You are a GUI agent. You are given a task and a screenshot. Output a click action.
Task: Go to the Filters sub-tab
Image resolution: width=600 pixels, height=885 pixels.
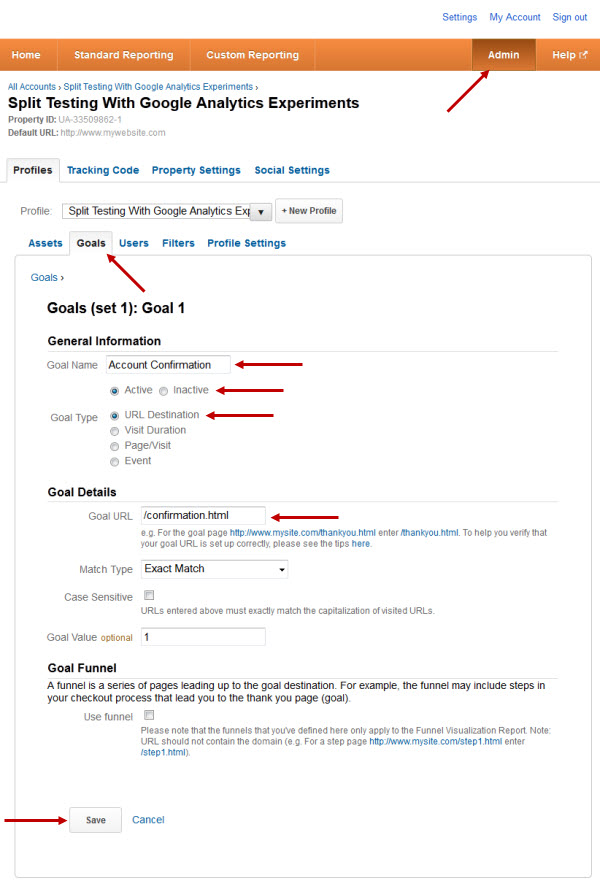coord(178,243)
